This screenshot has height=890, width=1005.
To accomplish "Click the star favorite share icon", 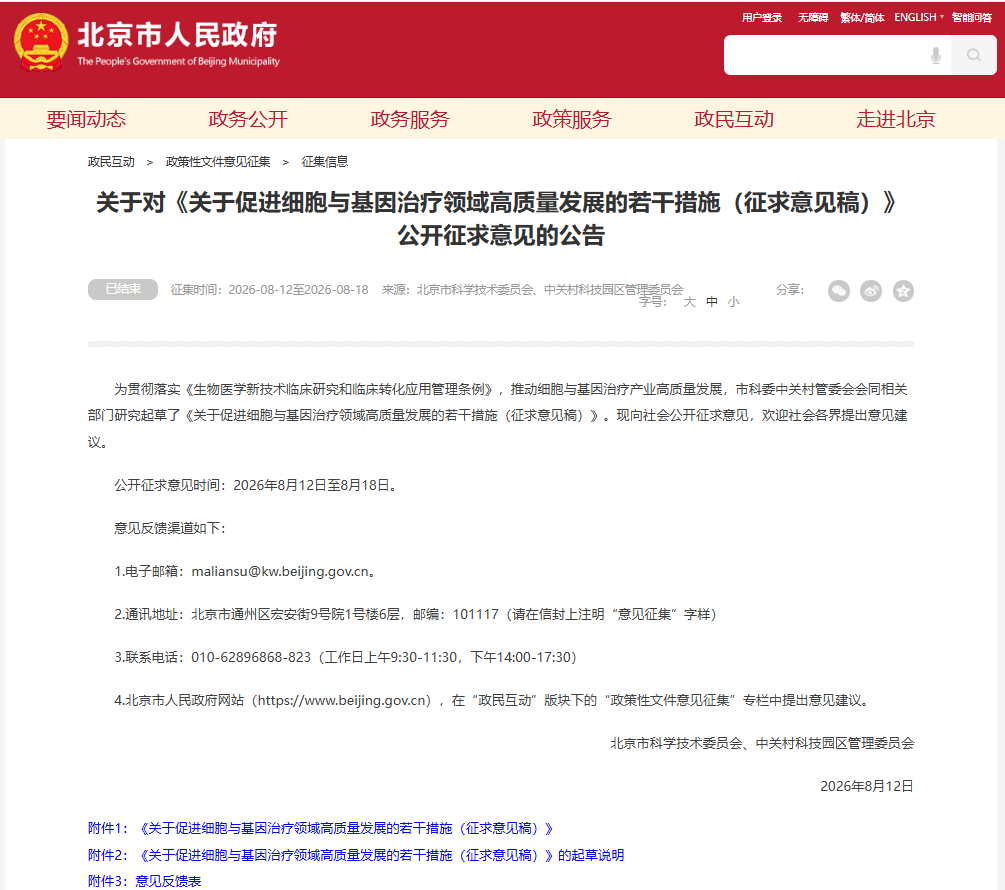I will tap(903, 291).
